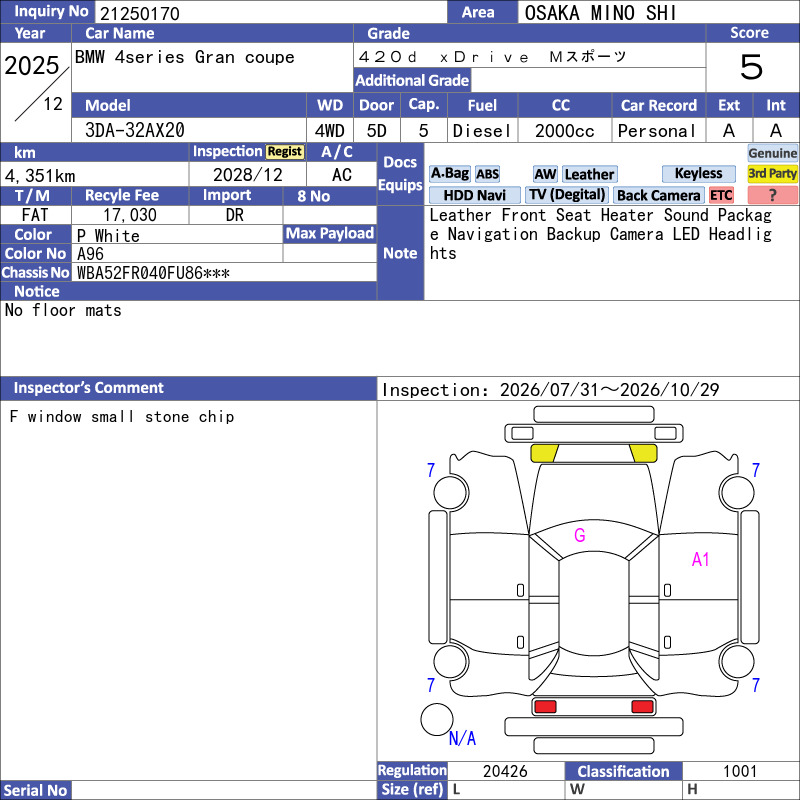800x800 pixels.
Task: Click the Back Camera badge
Action: (x=658, y=195)
